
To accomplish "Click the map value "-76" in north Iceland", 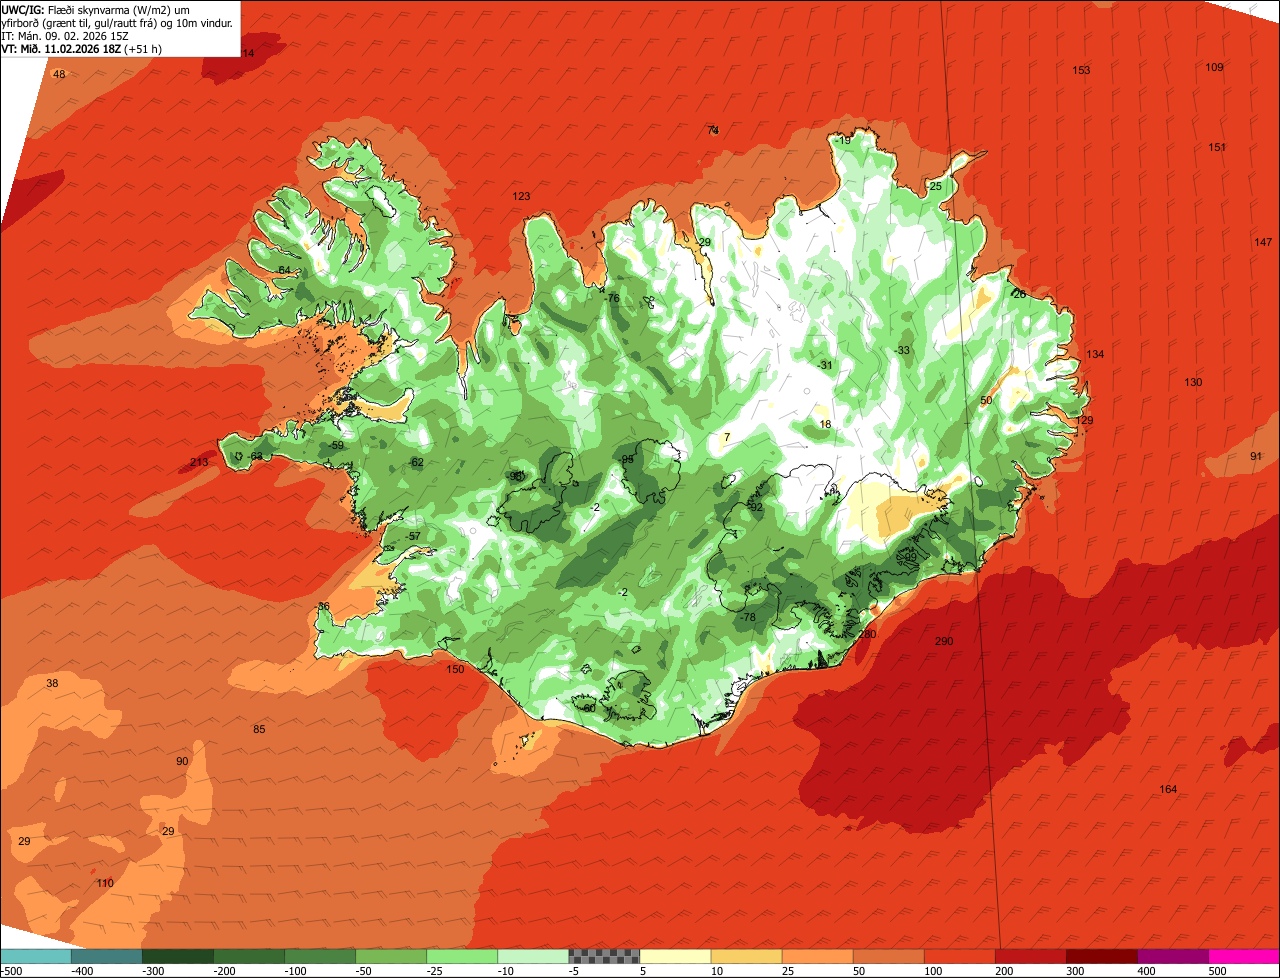I will click(x=612, y=298).
